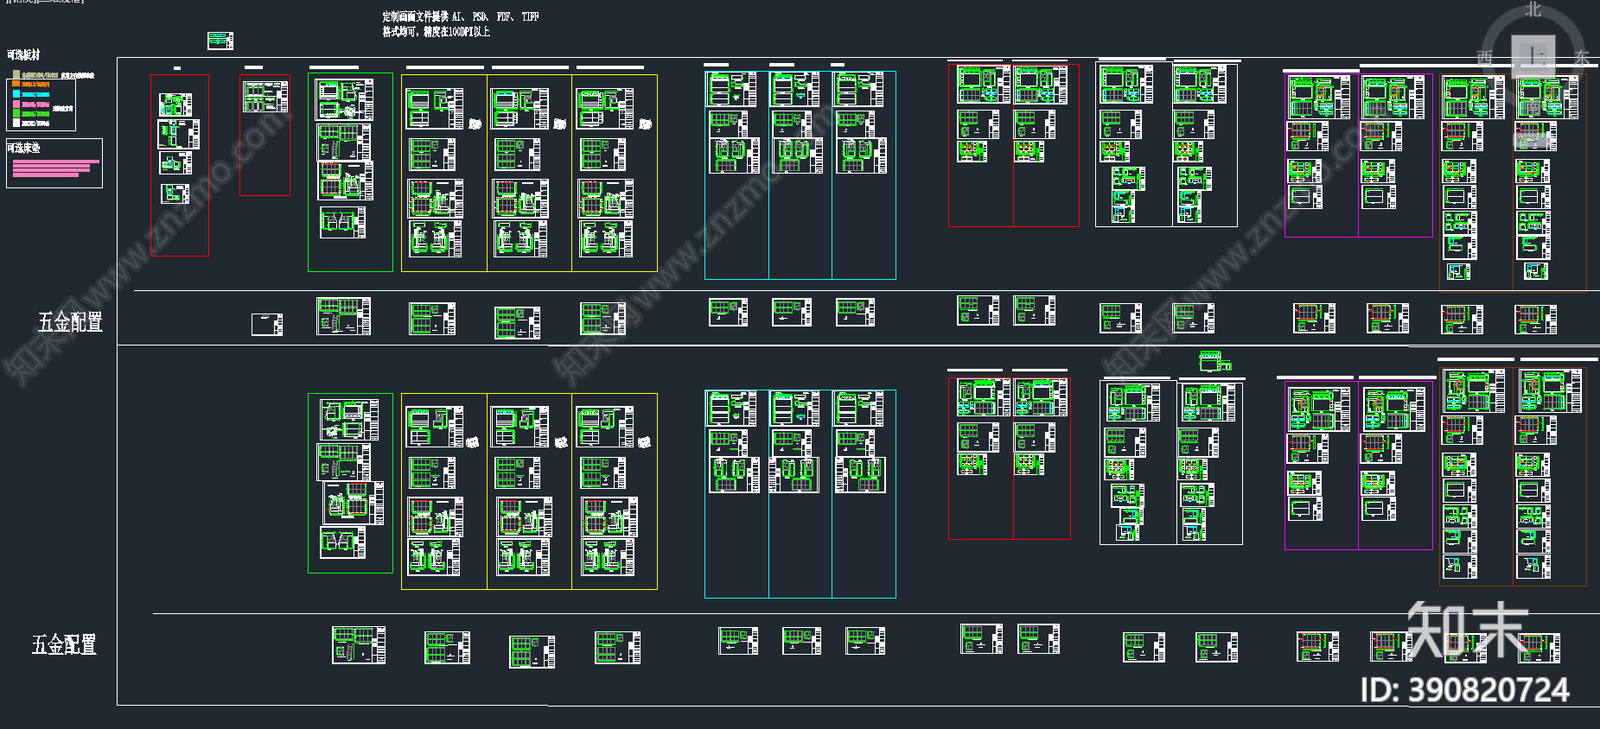Viewport: 1600px width, 729px height.
Task: Select the 西 direction on the ViewCube compass
Action: [x=1485, y=58]
